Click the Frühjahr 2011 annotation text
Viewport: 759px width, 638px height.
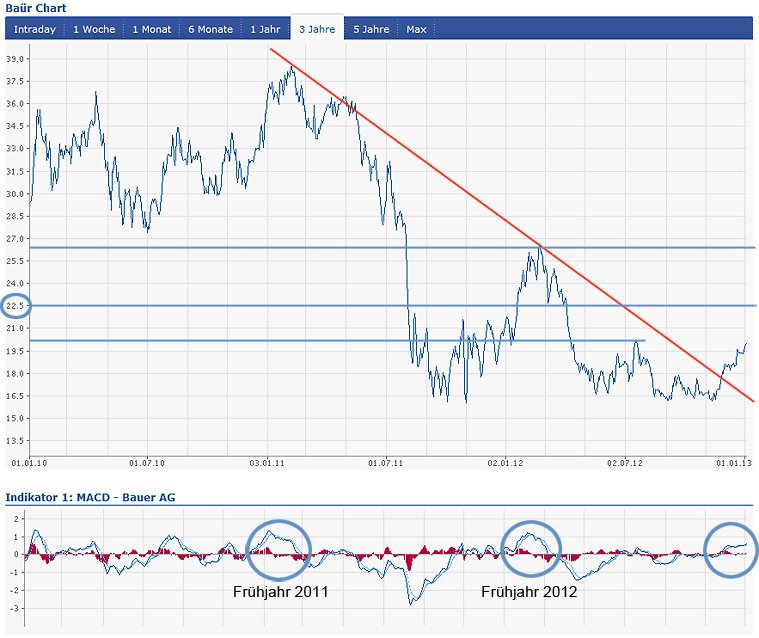pyautogui.click(x=281, y=592)
